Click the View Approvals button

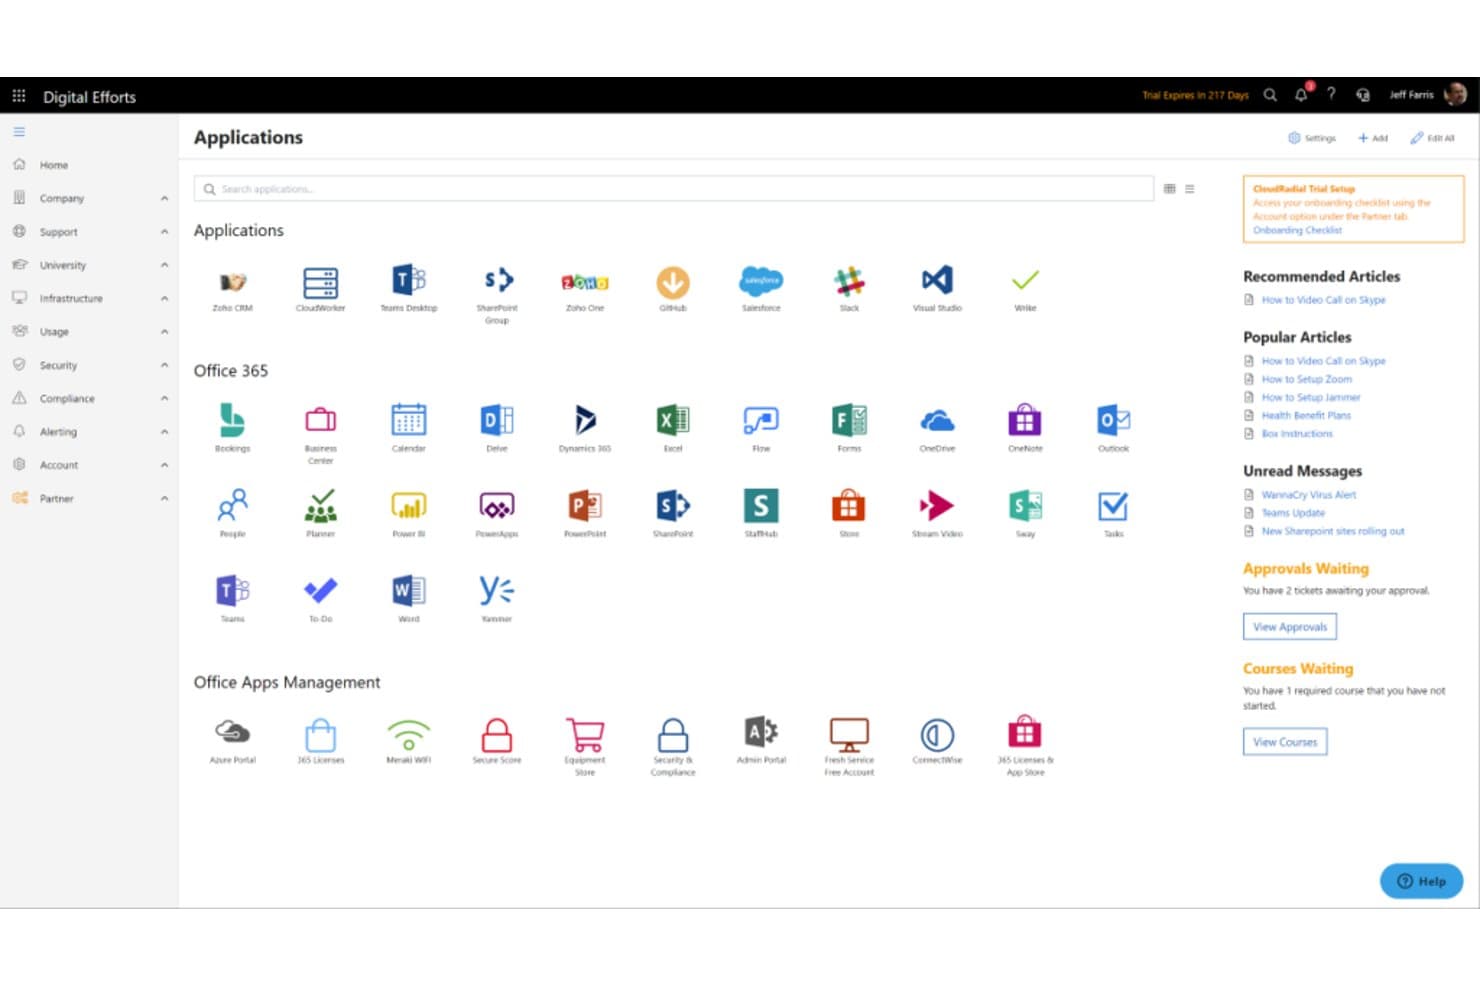click(1289, 626)
